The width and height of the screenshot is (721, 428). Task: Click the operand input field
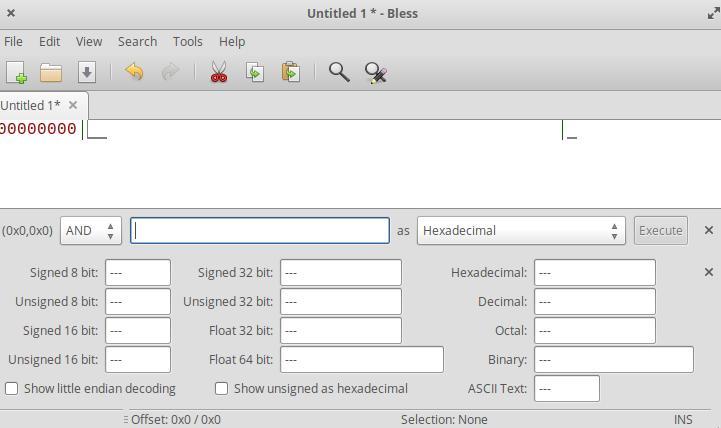pyautogui.click(x=260, y=230)
